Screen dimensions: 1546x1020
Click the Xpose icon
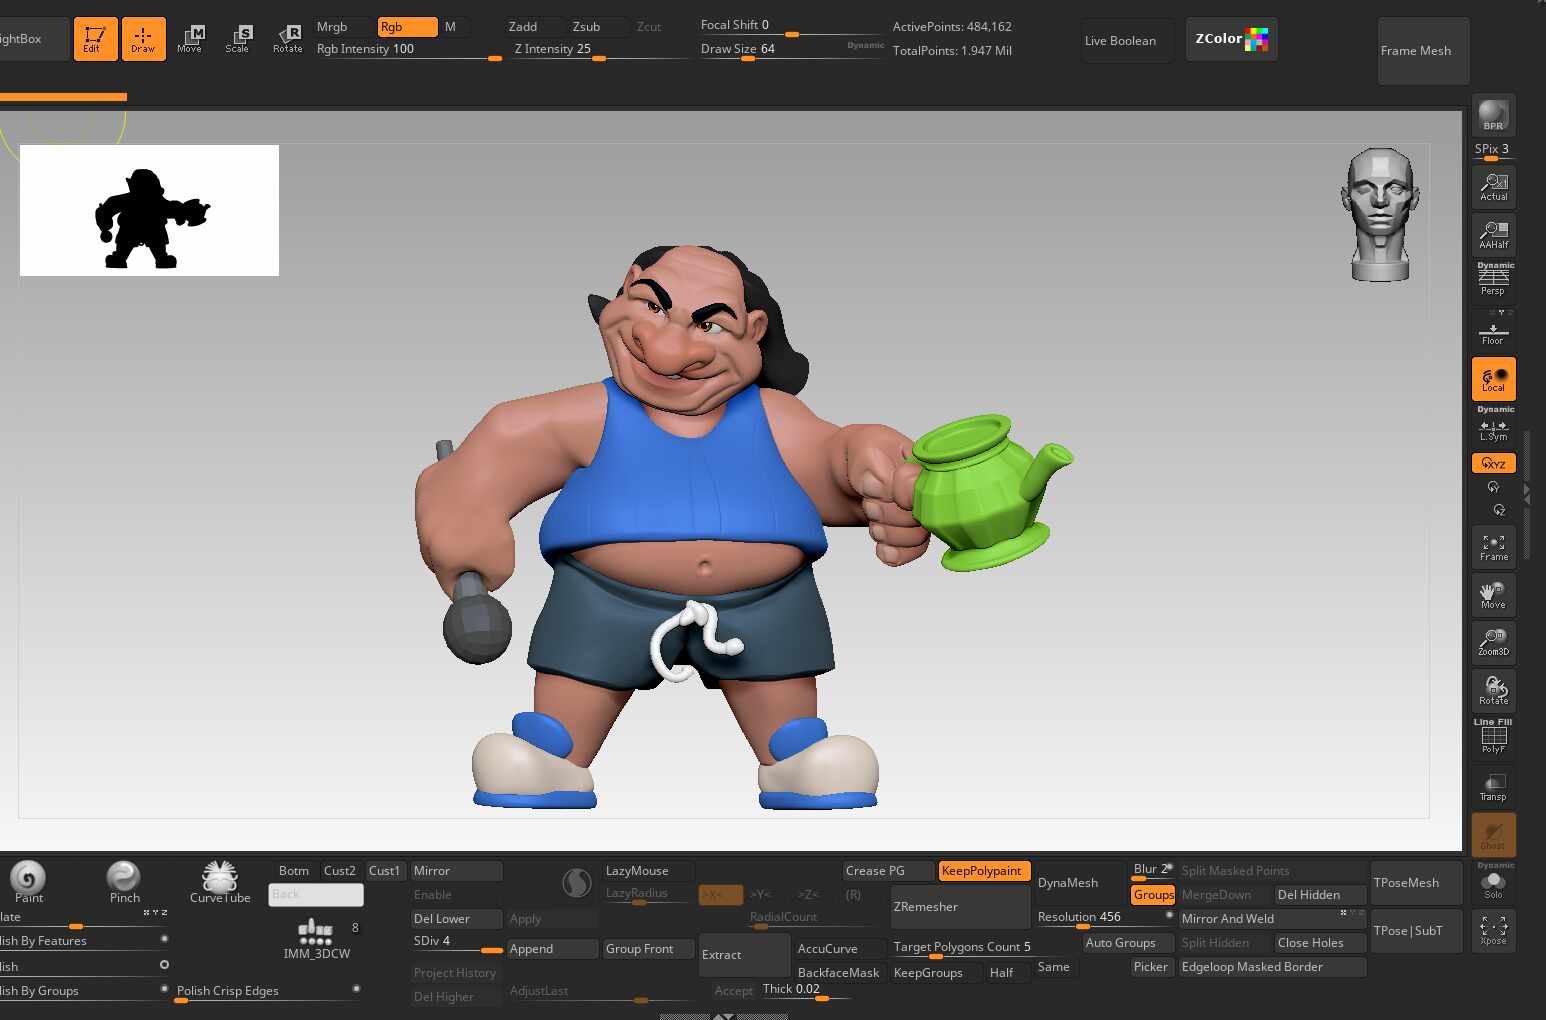[x=1493, y=931]
